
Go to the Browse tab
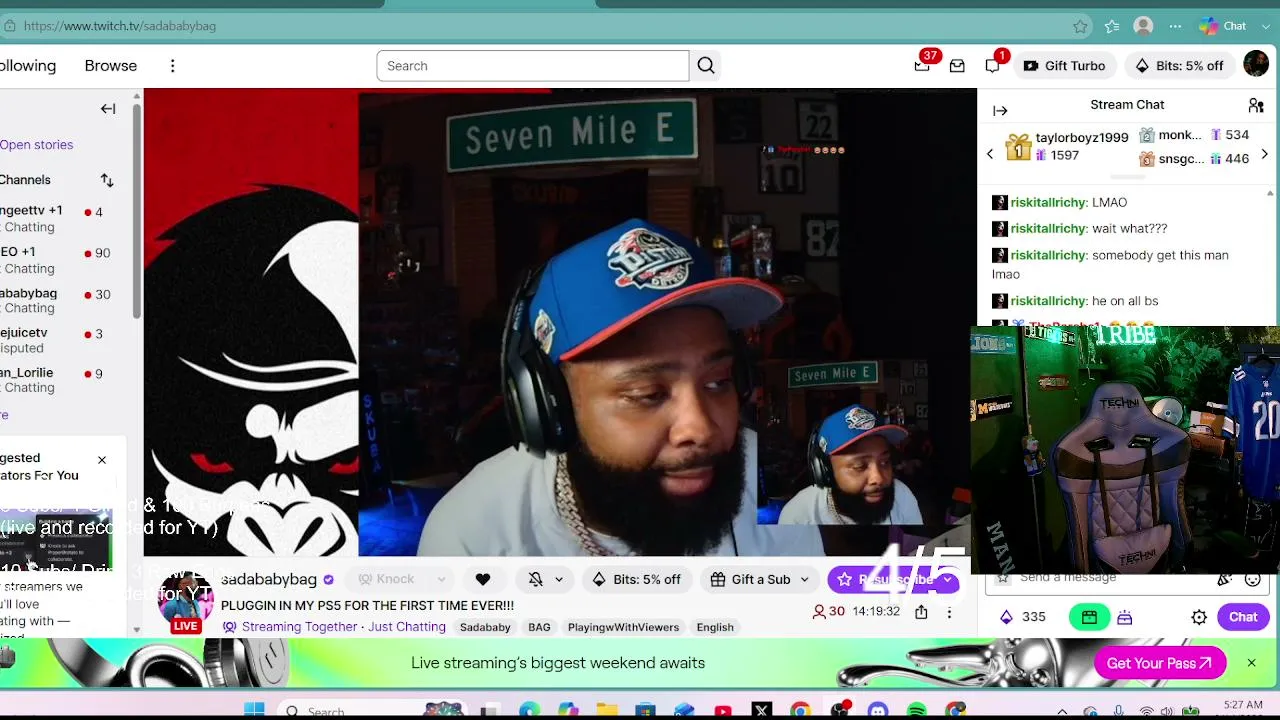(x=111, y=66)
